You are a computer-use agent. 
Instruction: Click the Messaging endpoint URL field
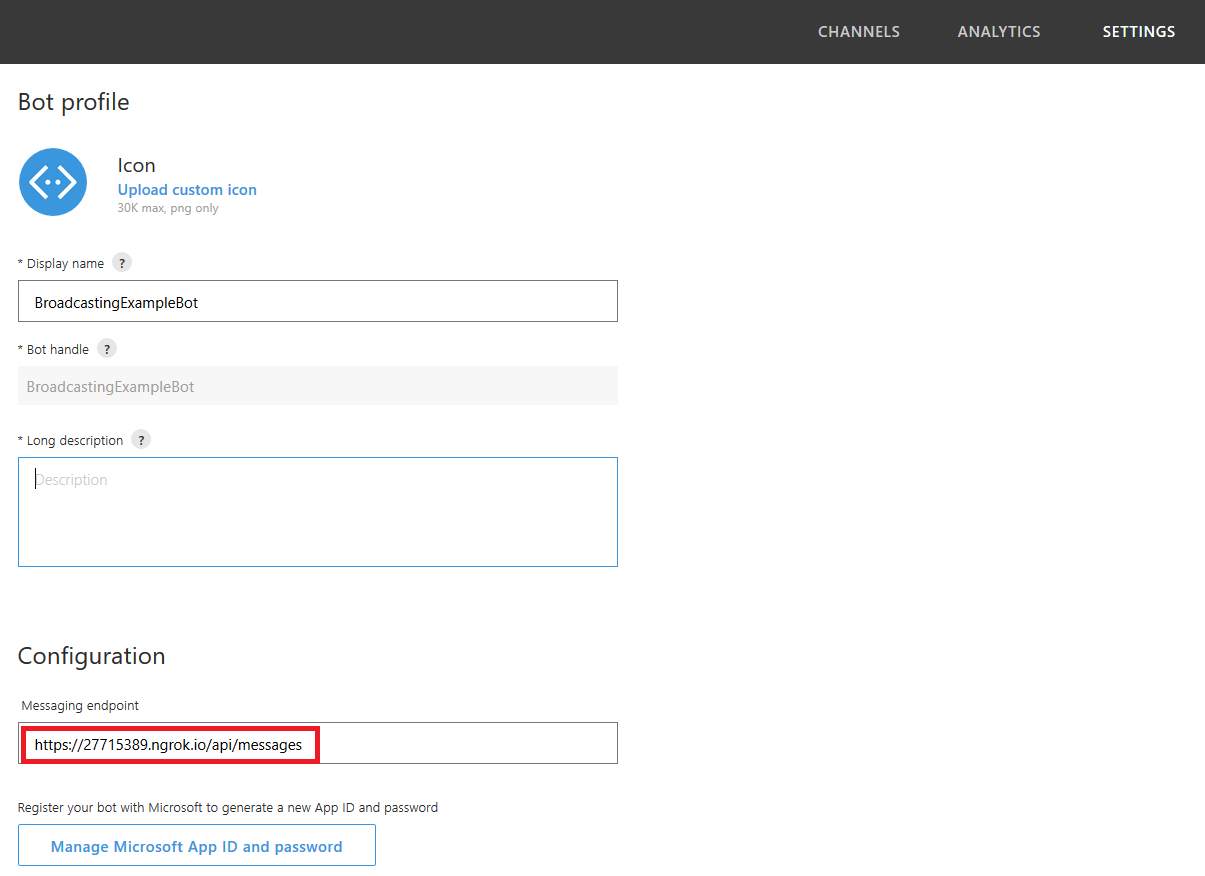[318, 743]
